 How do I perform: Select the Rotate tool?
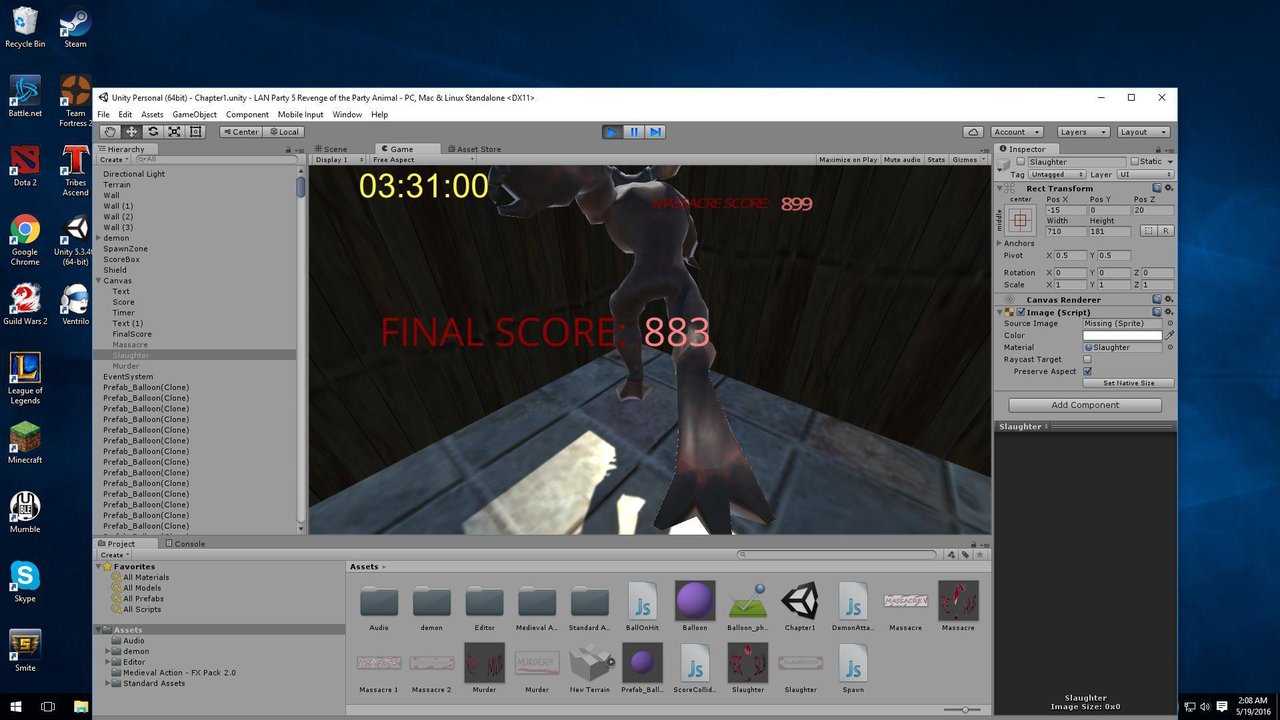pos(153,131)
